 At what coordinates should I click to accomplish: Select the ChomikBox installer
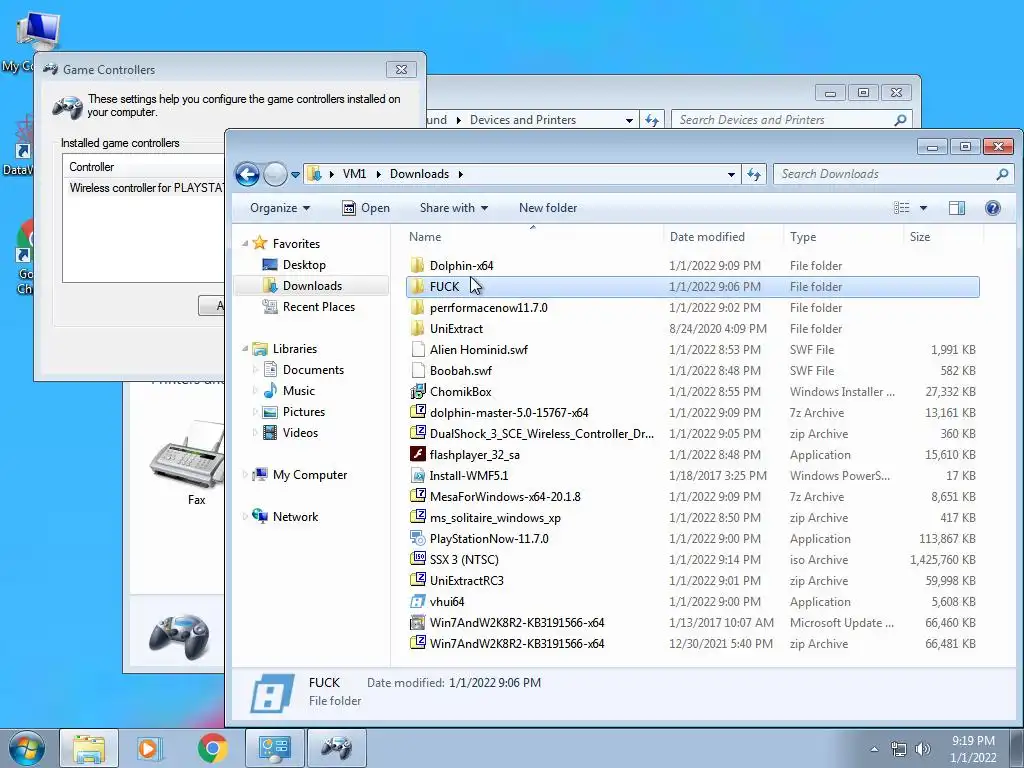coord(692,392)
